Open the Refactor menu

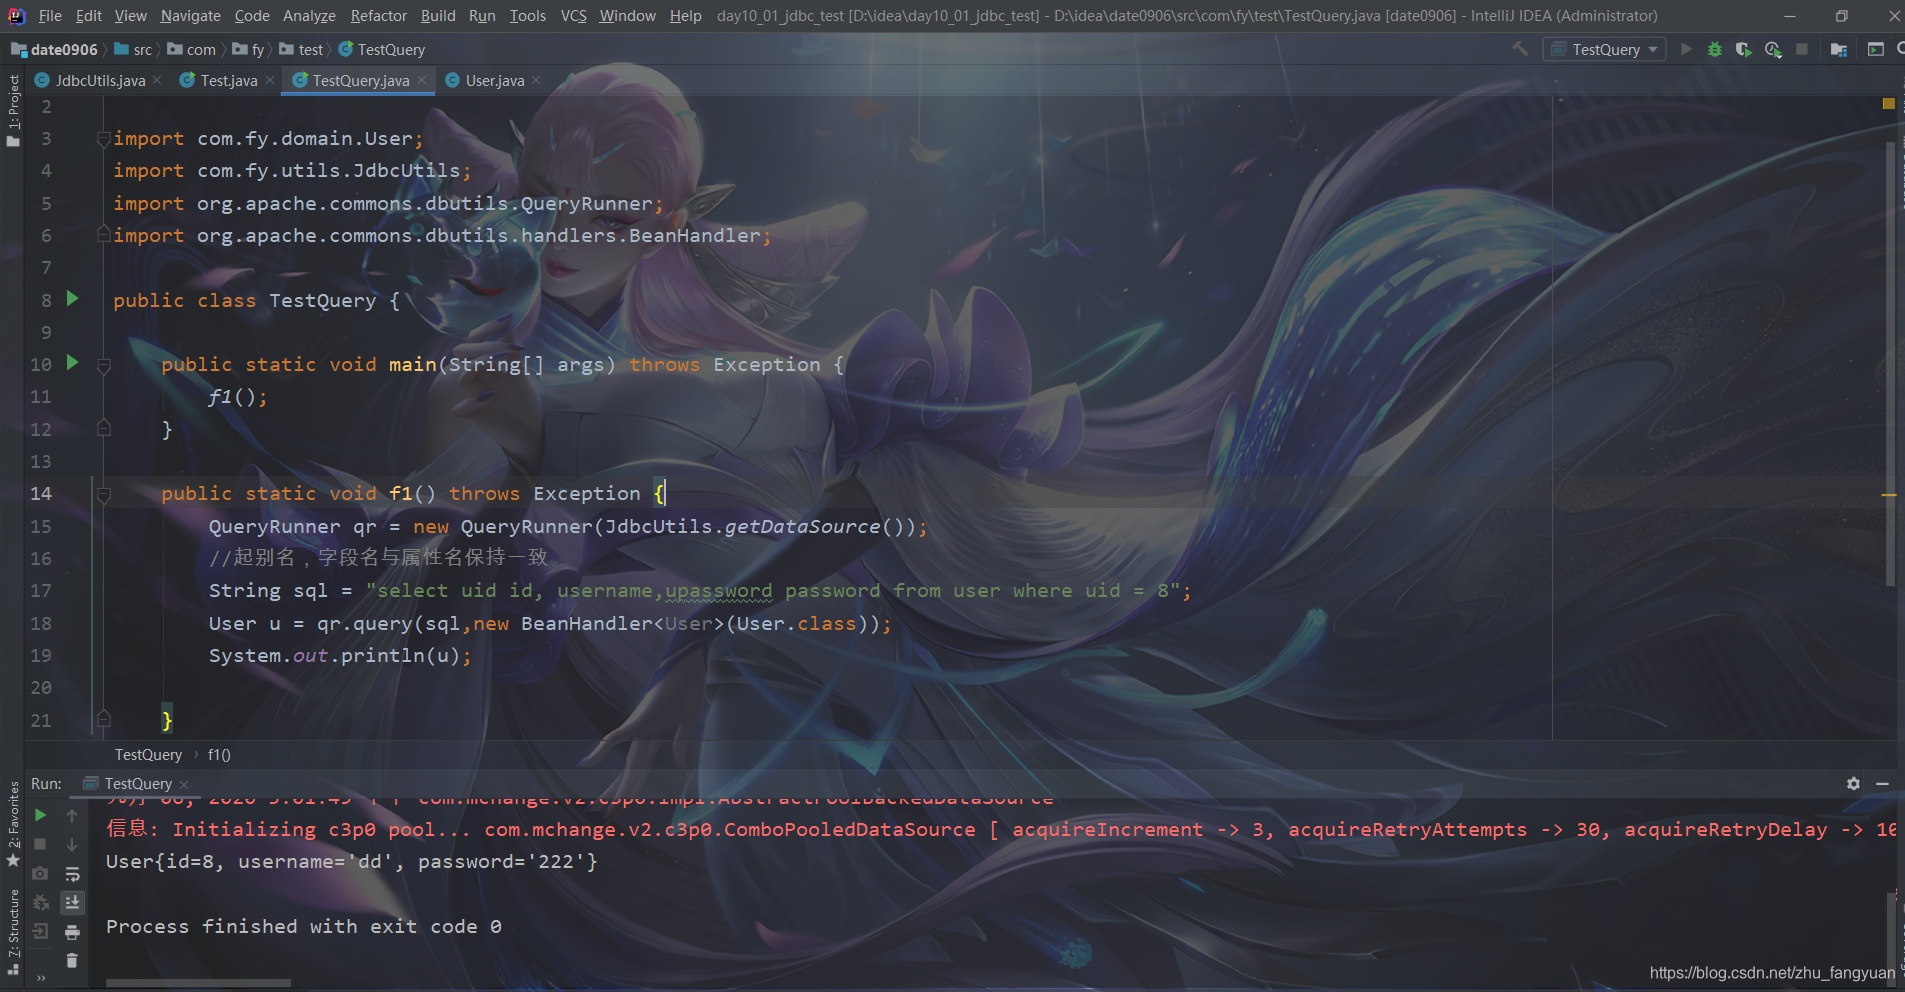point(378,16)
